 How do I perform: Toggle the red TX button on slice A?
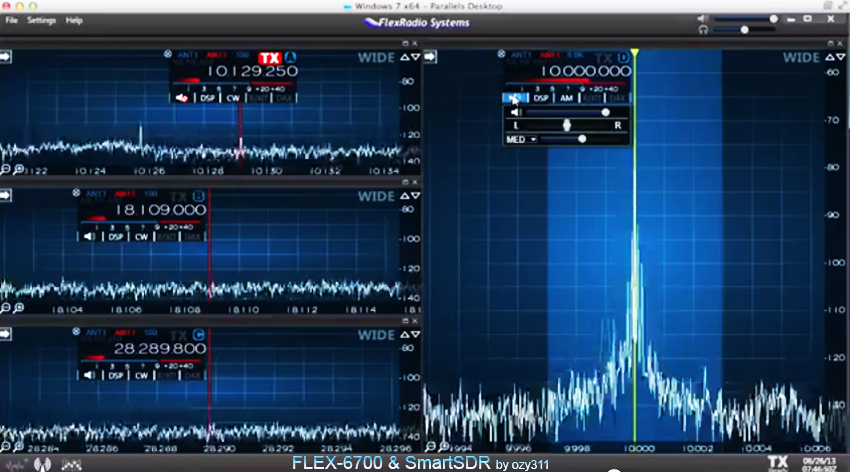point(269,58)
